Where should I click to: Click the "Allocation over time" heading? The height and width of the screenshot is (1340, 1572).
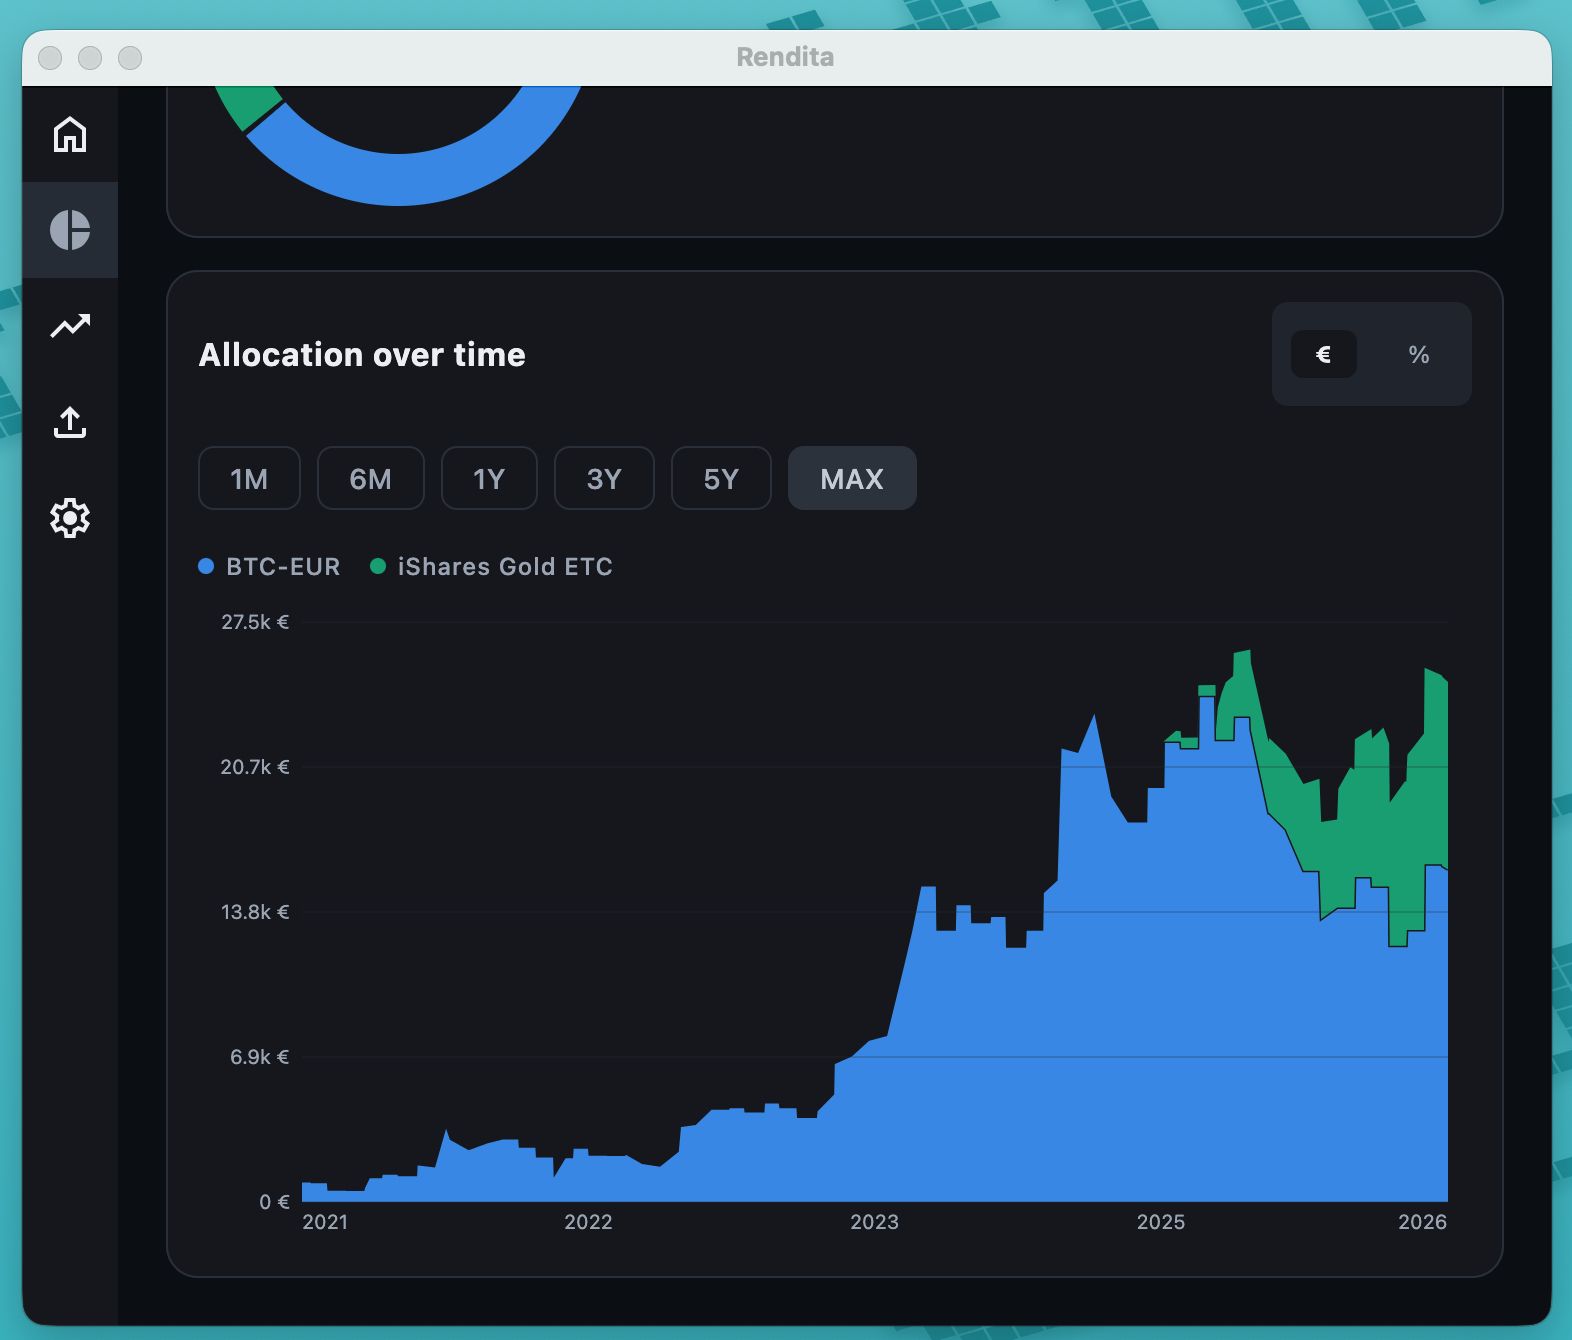coord(362,354)
